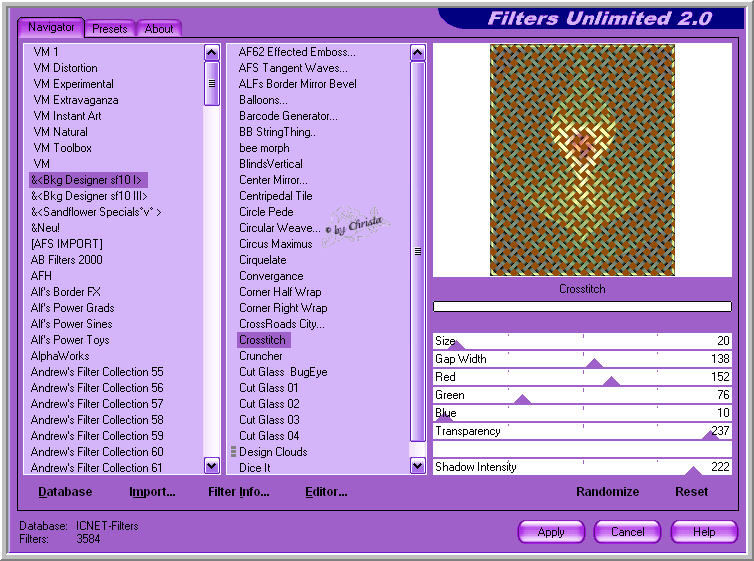The image size is (754, 561).
Task: Open the About tab
Action: [x=159, y=29]
